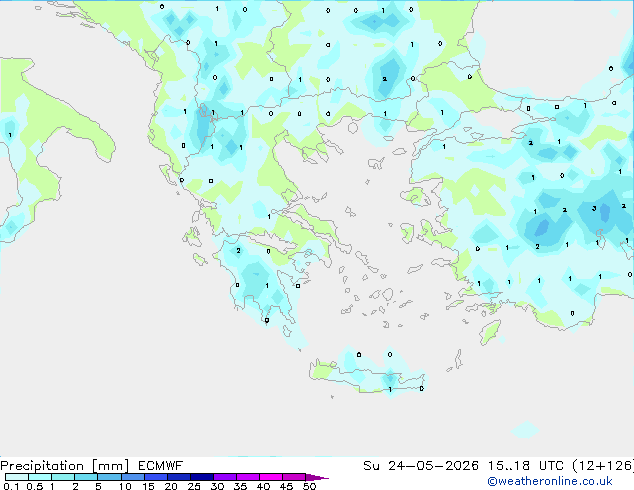Click the 'ECMWF' model label
634x490 pixels.
coord(161,466)
